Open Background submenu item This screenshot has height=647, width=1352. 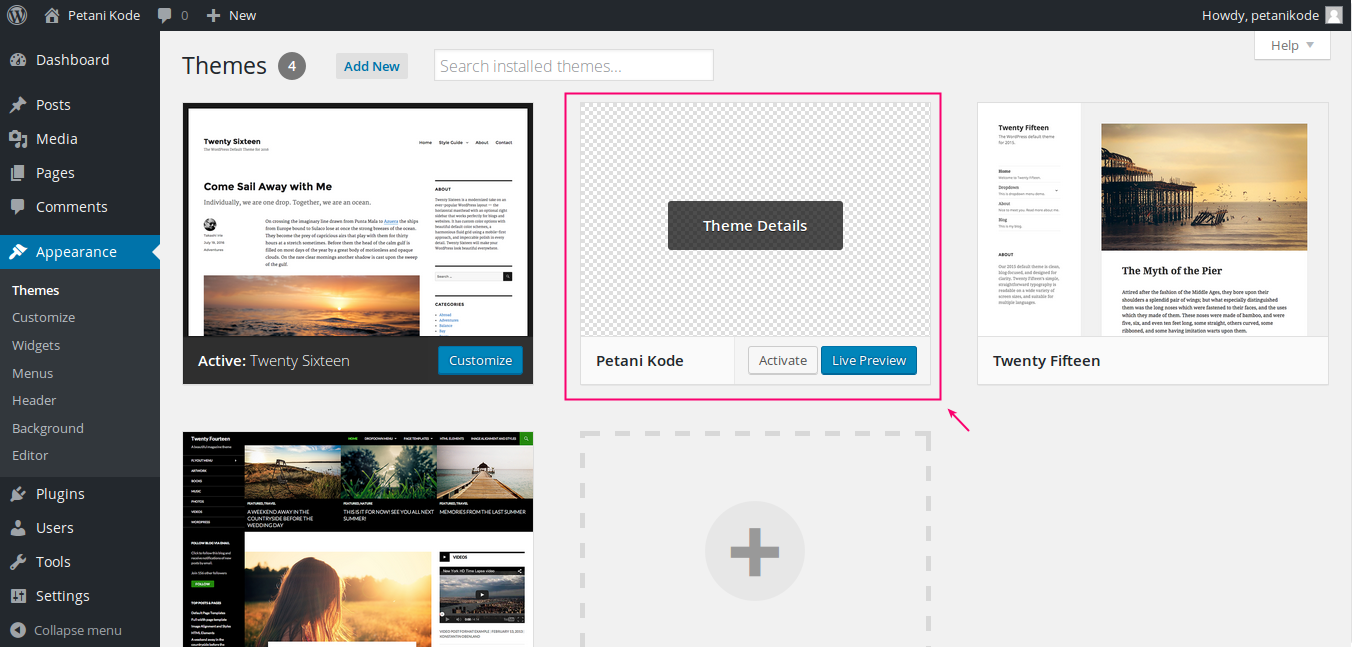[48, 428]
